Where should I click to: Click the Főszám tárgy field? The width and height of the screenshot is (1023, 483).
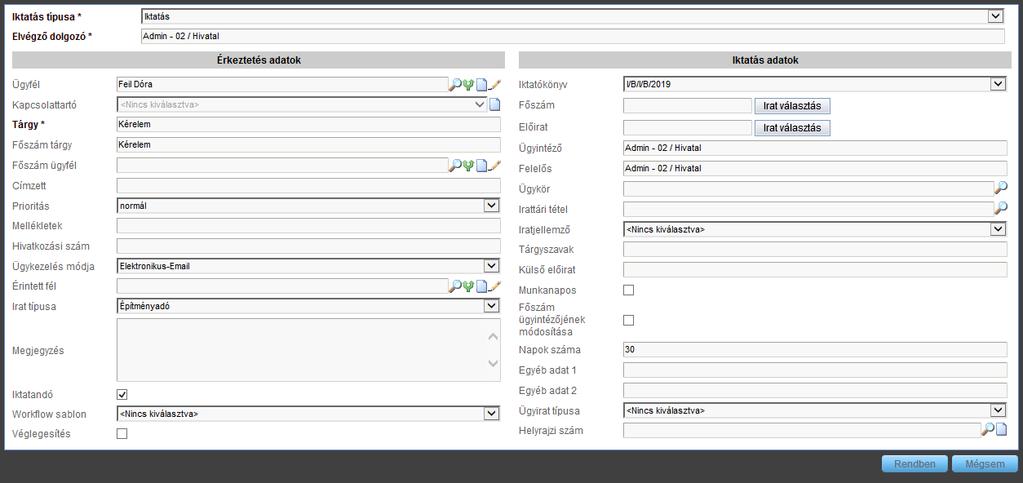coord(309,145)
